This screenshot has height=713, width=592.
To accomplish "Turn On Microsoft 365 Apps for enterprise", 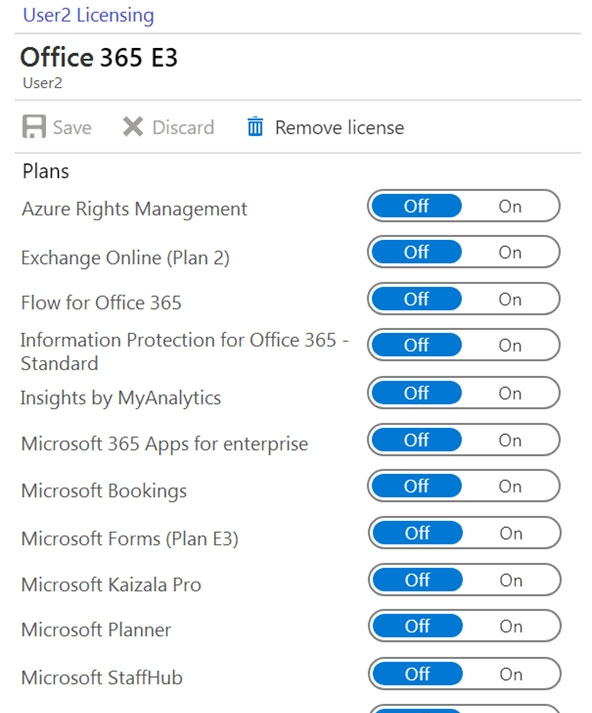I will [x=510, y=440].
